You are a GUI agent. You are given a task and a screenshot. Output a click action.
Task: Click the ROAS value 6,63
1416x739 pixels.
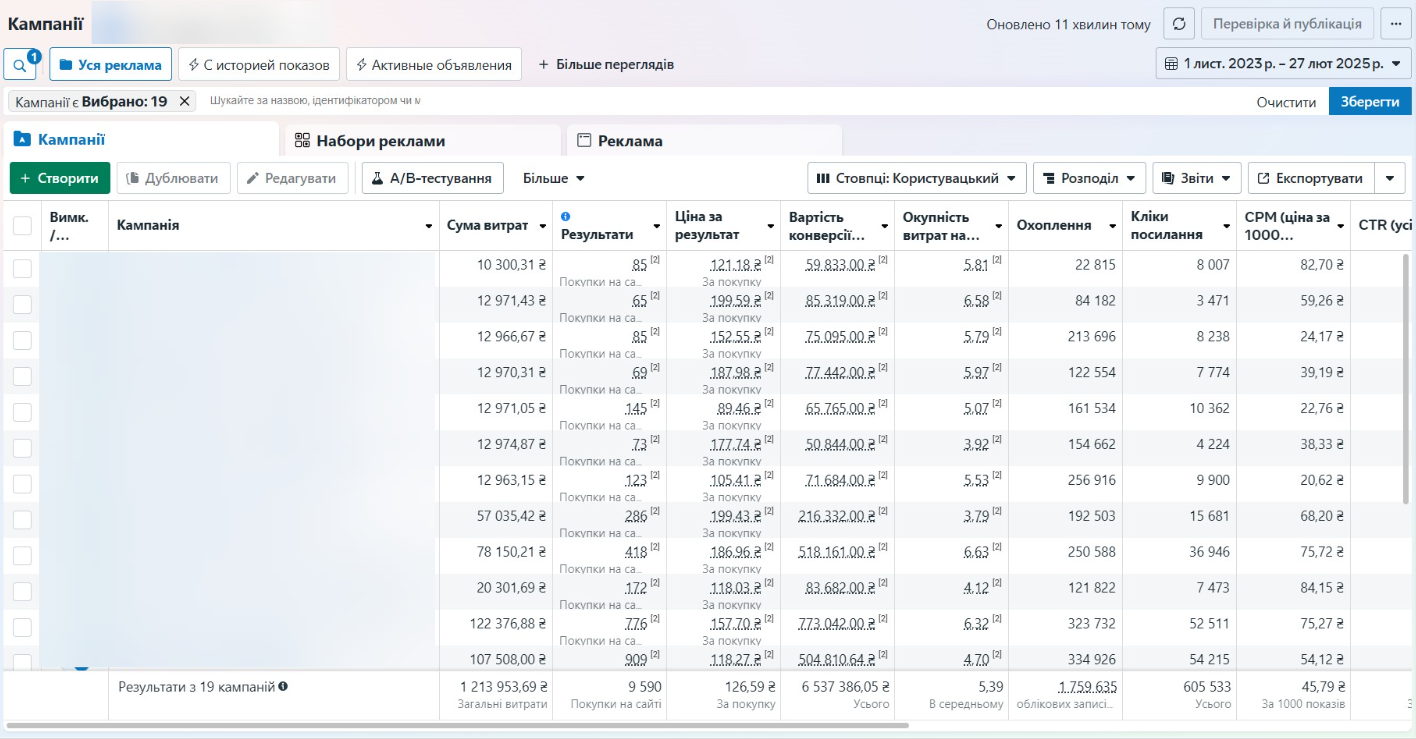tap(976, 552)
